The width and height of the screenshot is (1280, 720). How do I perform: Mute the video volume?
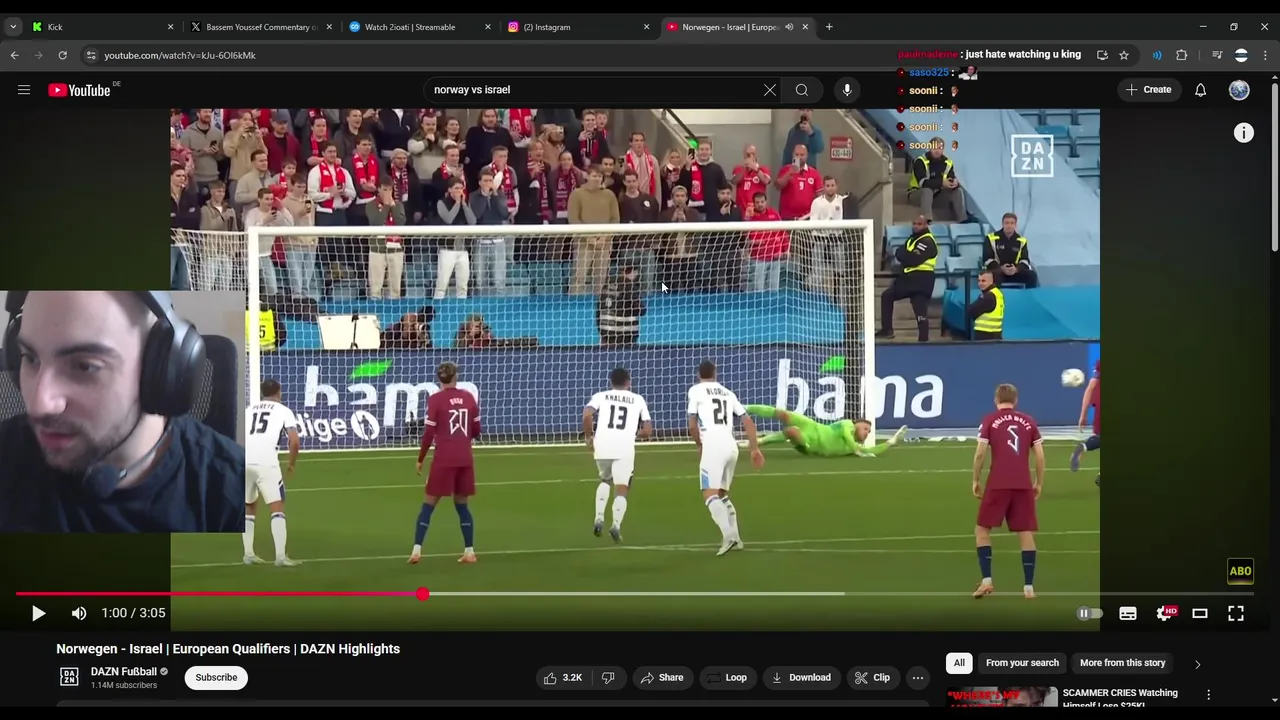click(79, 613)
